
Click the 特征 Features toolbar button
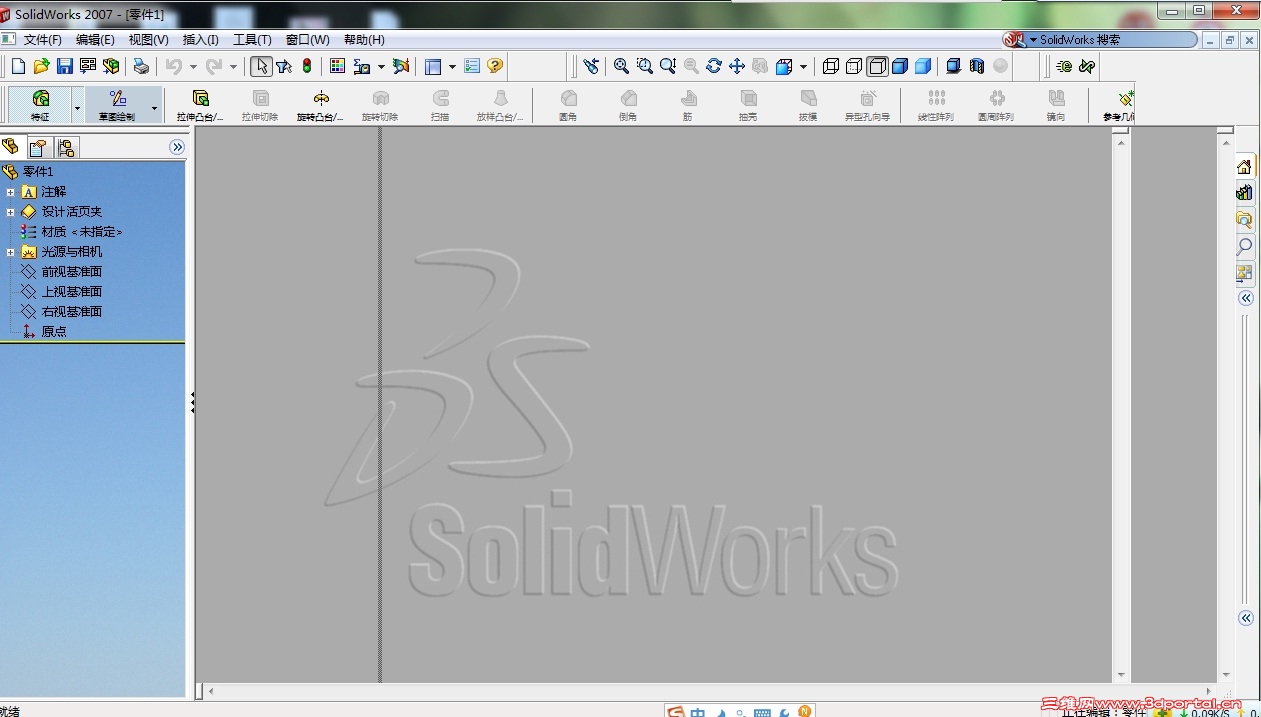[x=41, y=104]
